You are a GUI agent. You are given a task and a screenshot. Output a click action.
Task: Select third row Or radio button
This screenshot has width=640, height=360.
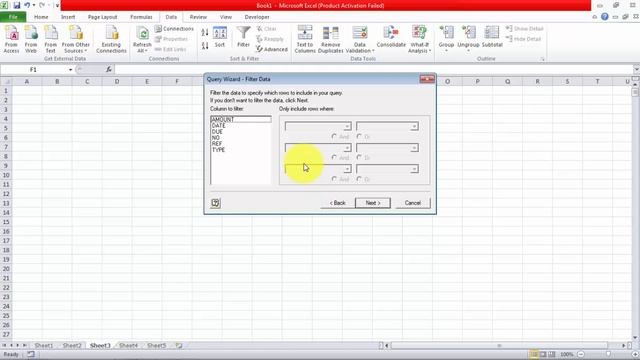pyautogui.click(x=359, y=179)
